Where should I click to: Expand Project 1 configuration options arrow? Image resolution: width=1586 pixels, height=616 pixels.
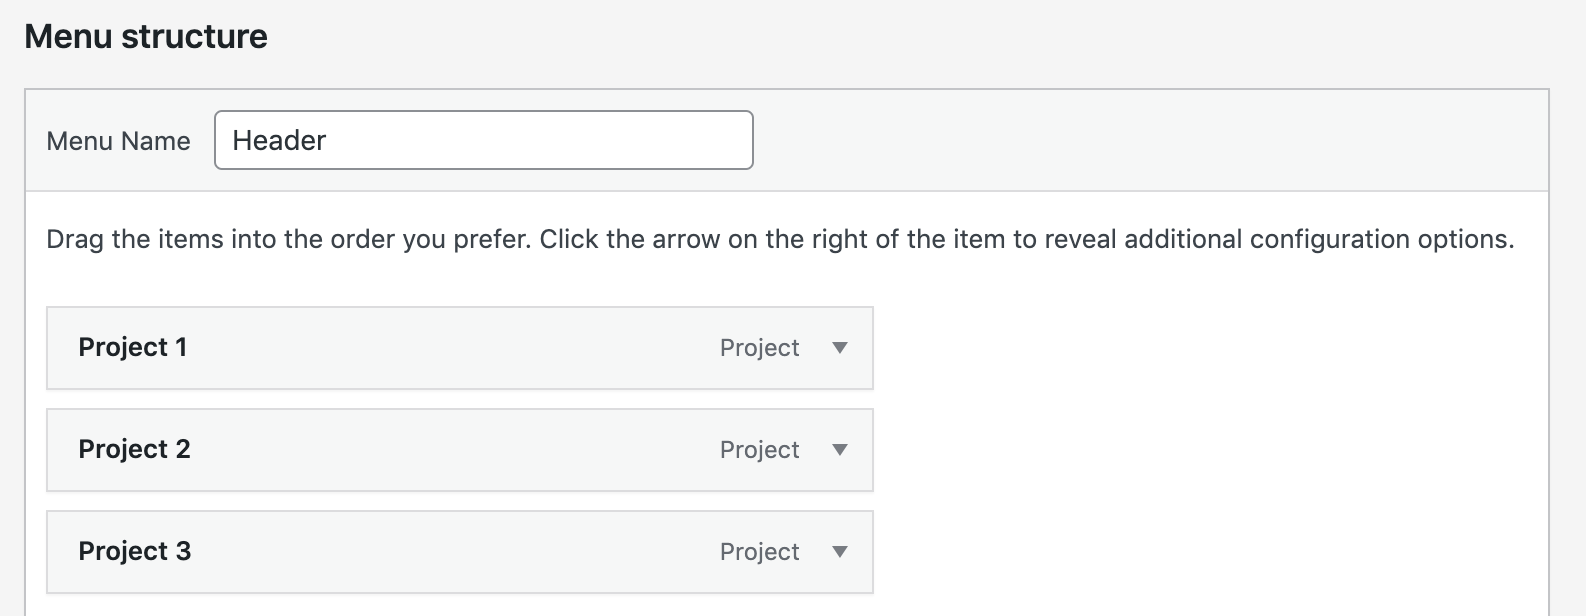click(x=840, y=348)
